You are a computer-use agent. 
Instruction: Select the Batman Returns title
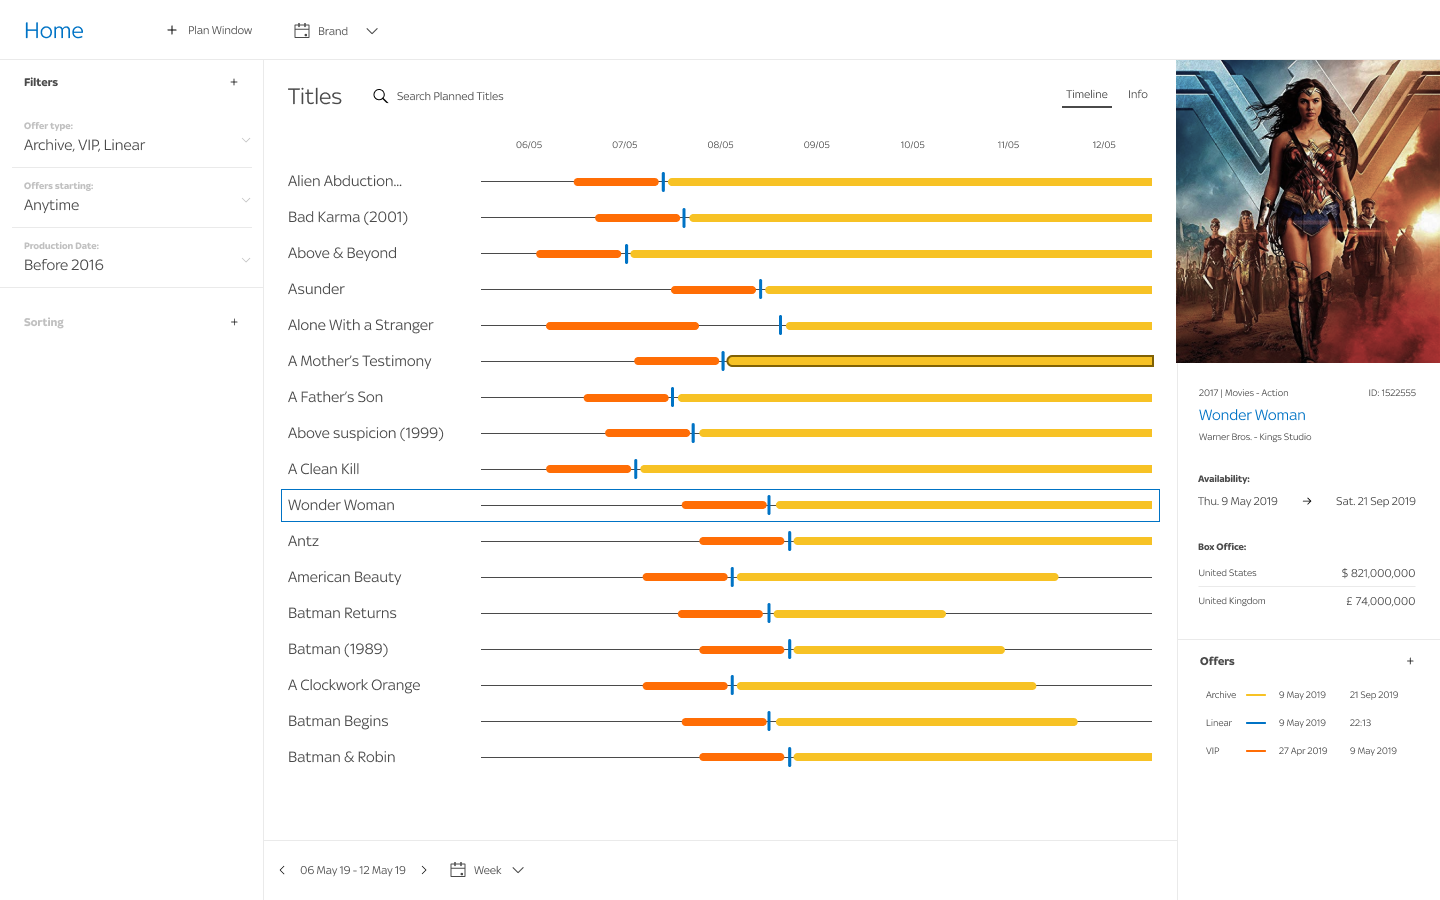342,613
